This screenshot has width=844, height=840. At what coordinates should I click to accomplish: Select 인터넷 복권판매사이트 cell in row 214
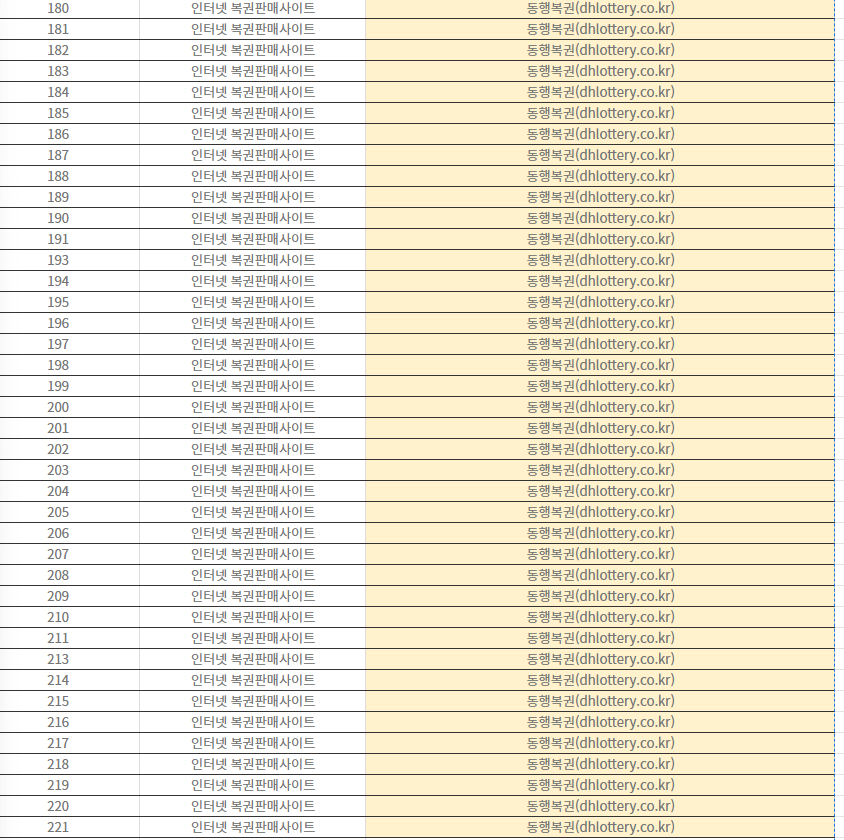(x=252, y=680)
